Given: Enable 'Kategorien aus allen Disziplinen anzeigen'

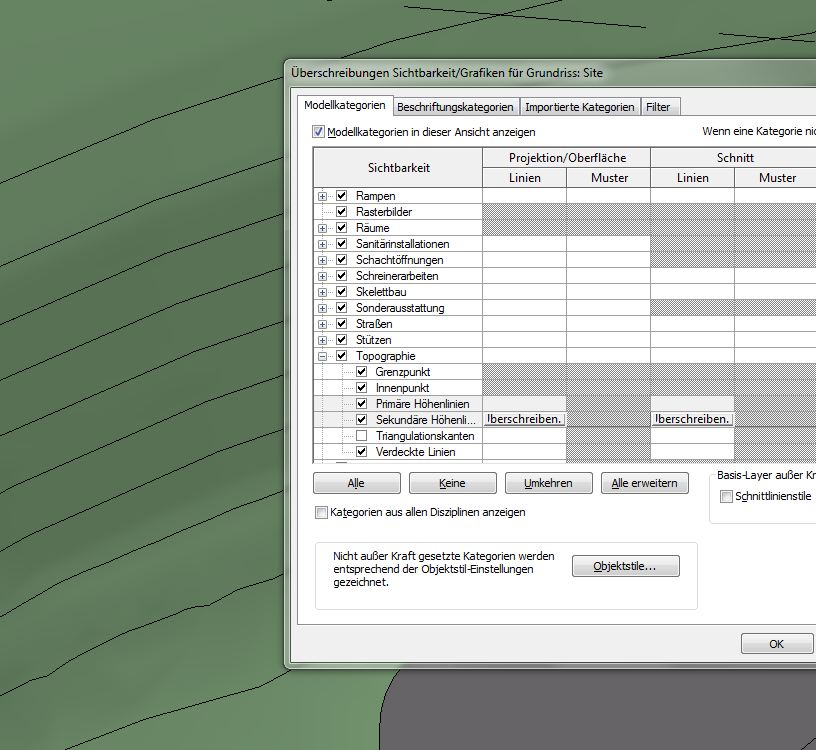Looking at the screenshot, I should [321, 513].
